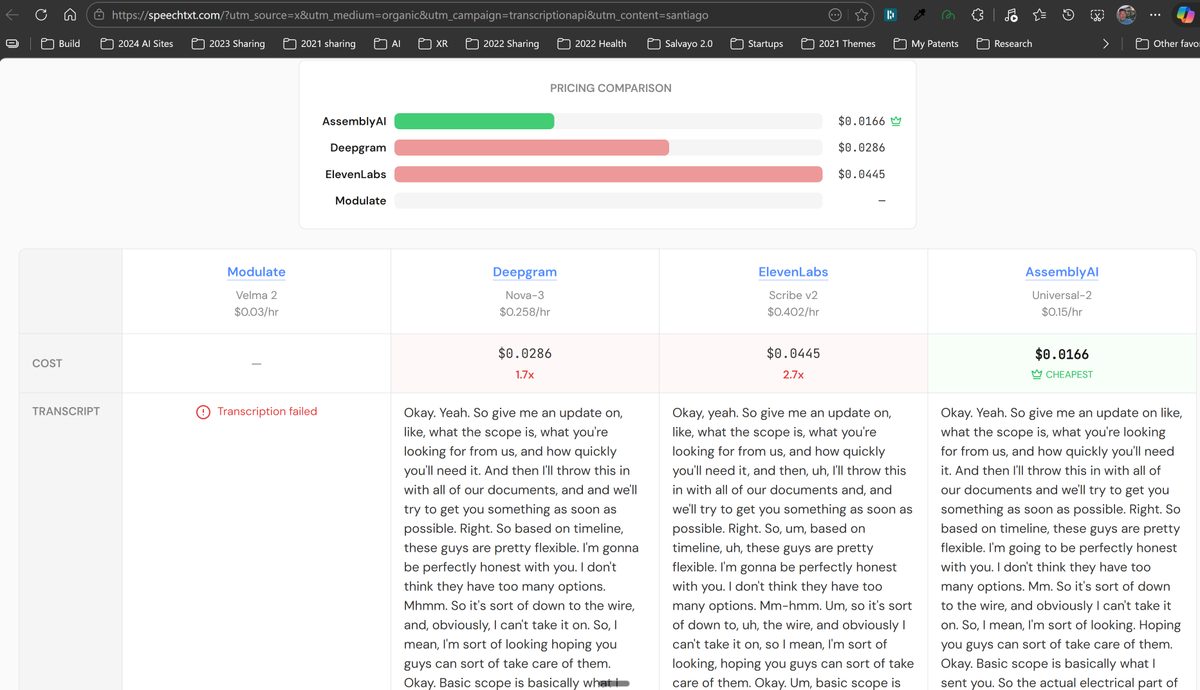Click the Velma 2 model name
Viewport: 1200px width, 690px height.
click(256, 295)
